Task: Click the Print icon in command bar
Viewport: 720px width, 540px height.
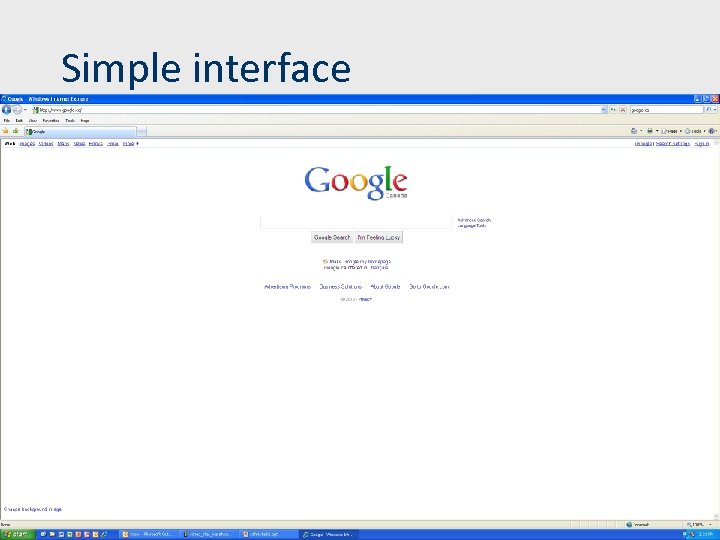Action: [650, 131]
